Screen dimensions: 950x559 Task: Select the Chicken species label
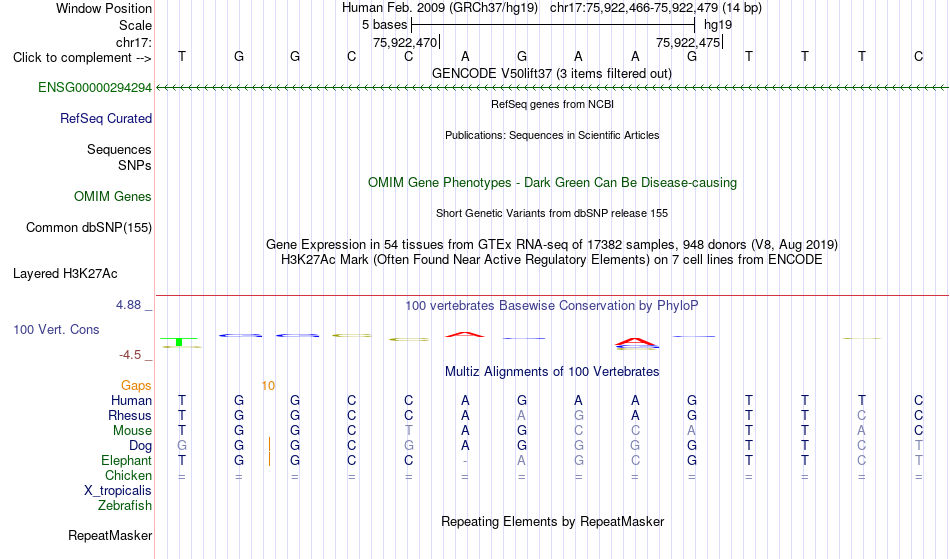point(128,475)
